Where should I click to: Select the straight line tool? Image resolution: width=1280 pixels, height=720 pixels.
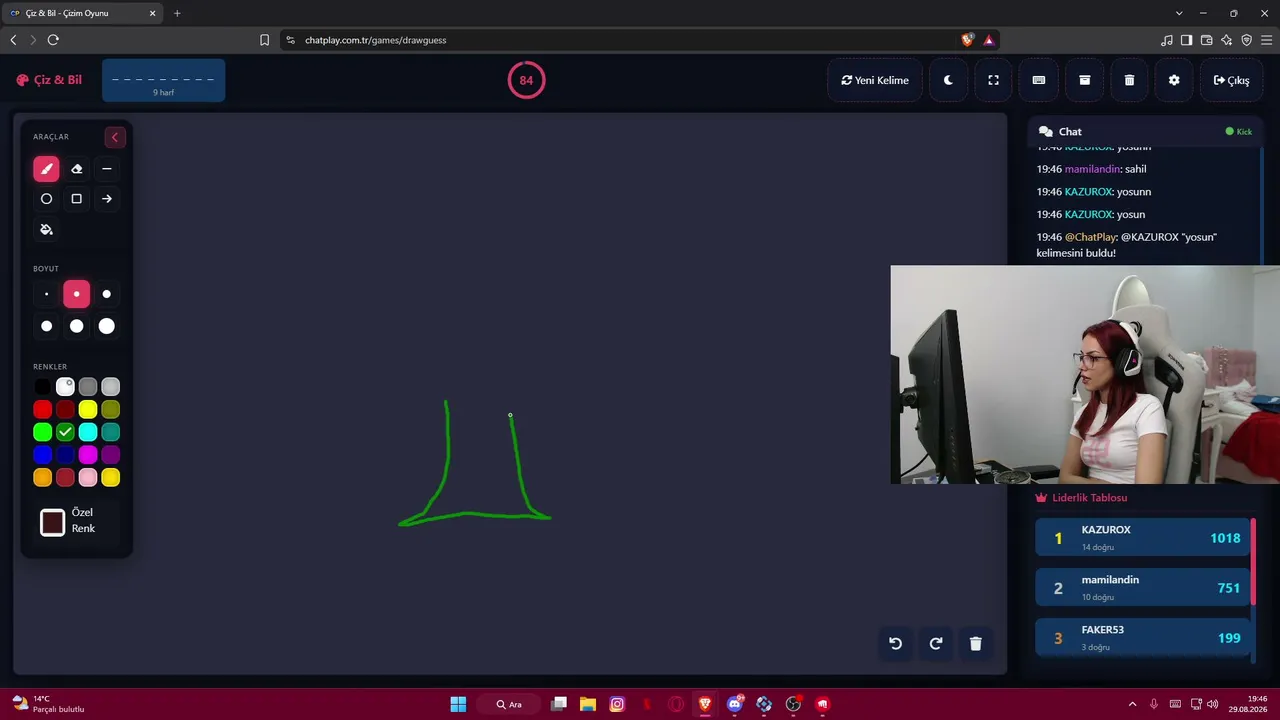[107, 169]
